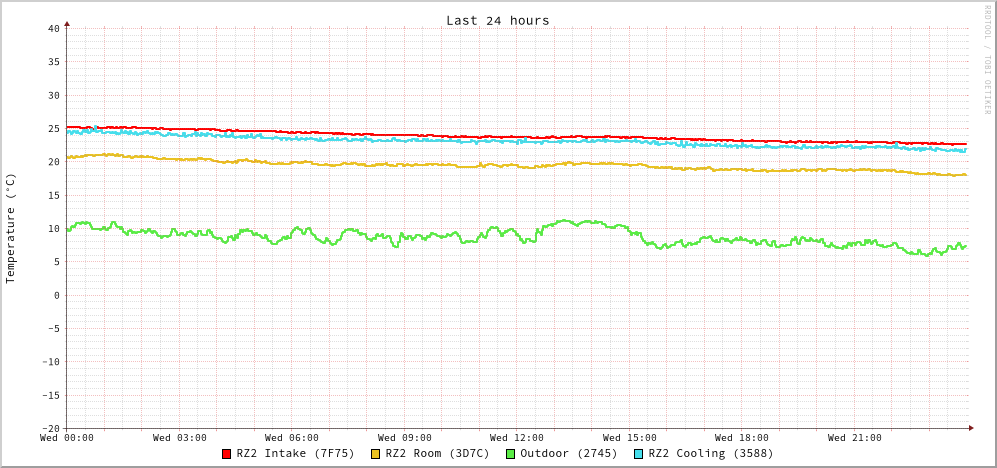997x468 pixels.
Task: Select the "Outdoor (2745)" legend label
Action: pos(568,454)
